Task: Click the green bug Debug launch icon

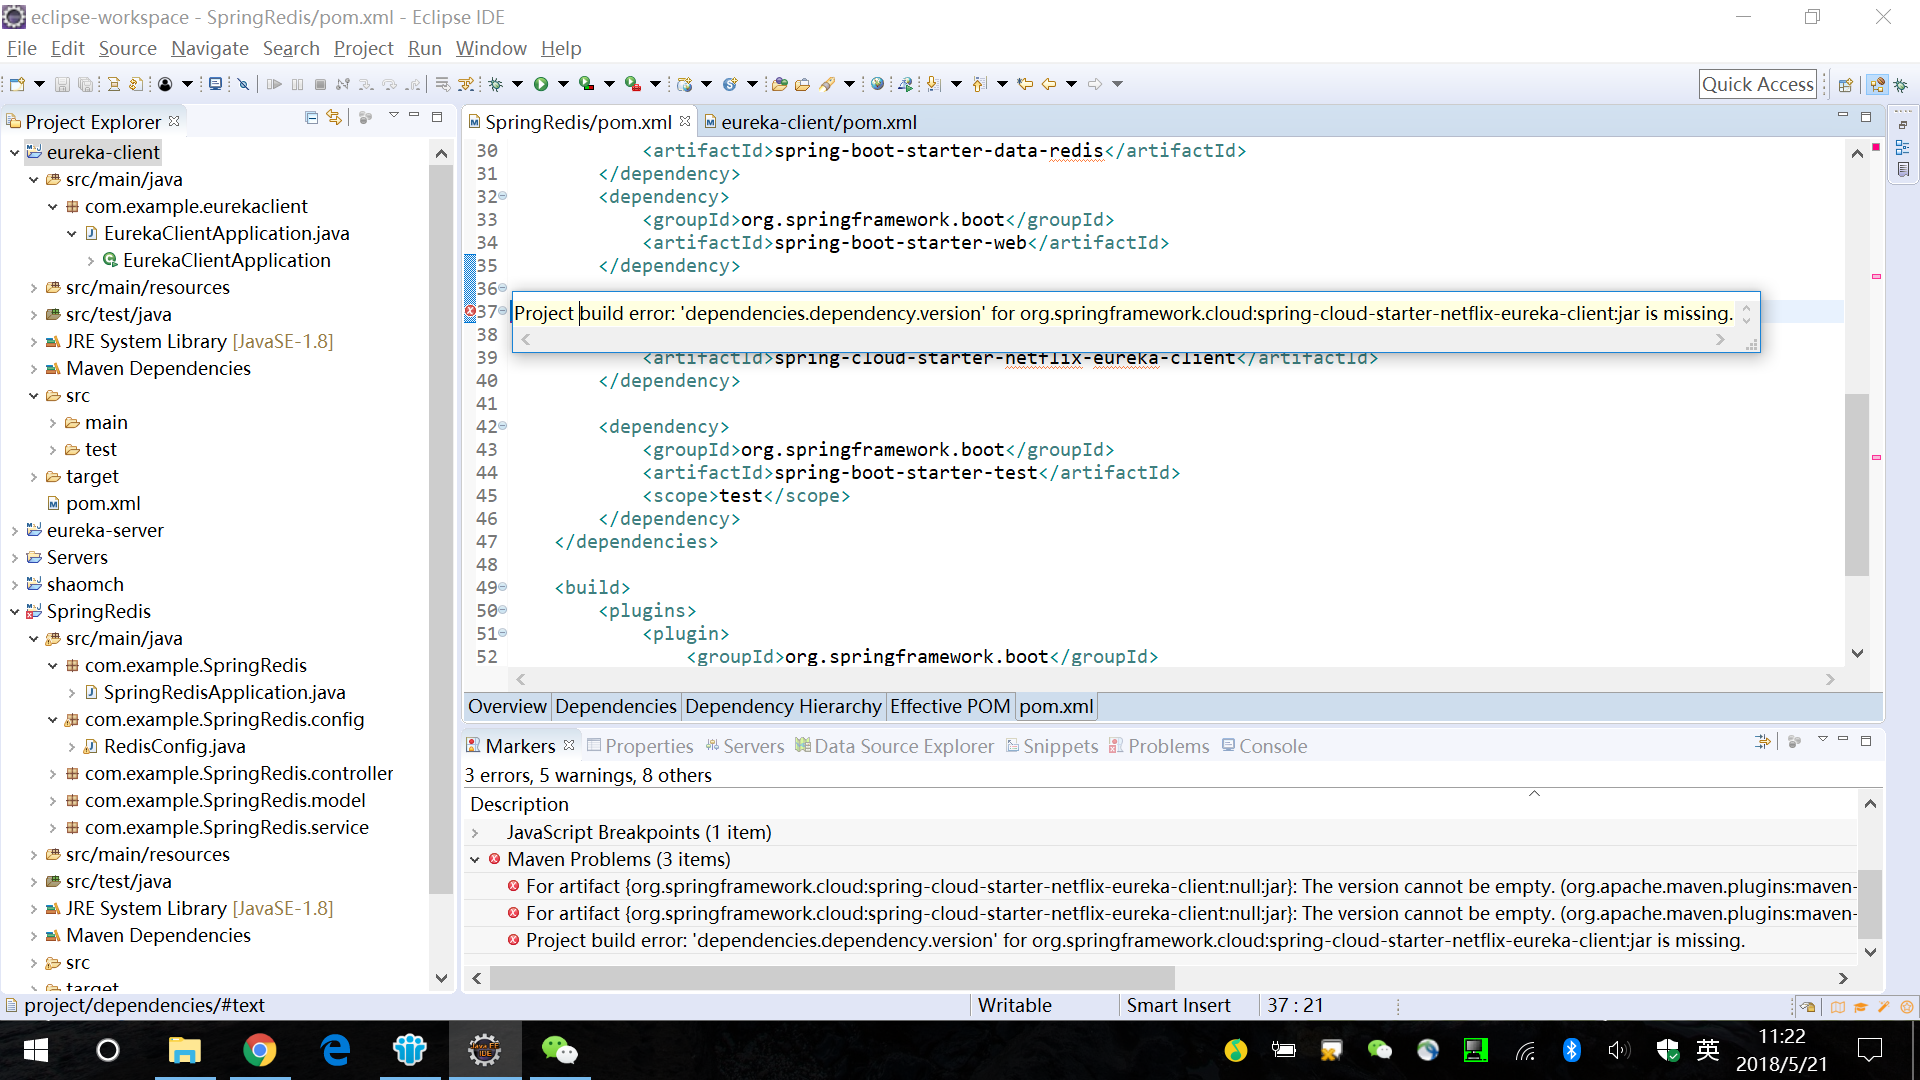Action: 495,84
